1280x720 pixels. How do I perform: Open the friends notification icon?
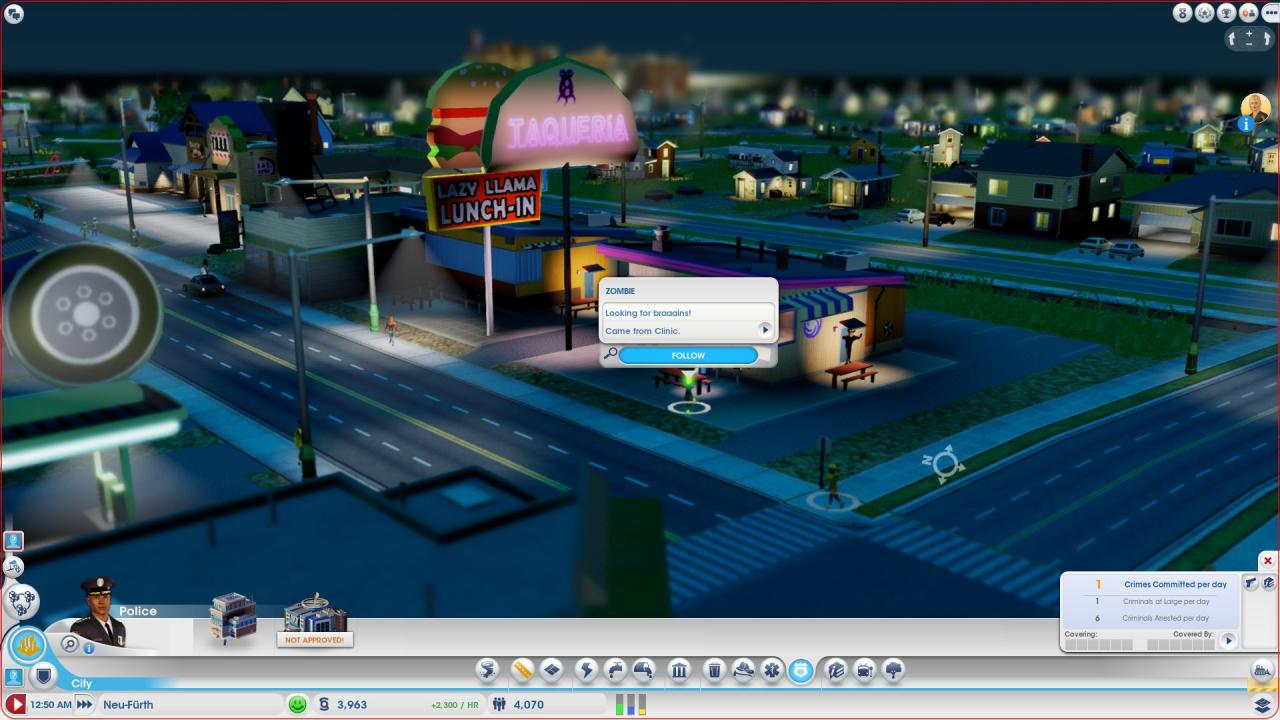coord(1248,13)
